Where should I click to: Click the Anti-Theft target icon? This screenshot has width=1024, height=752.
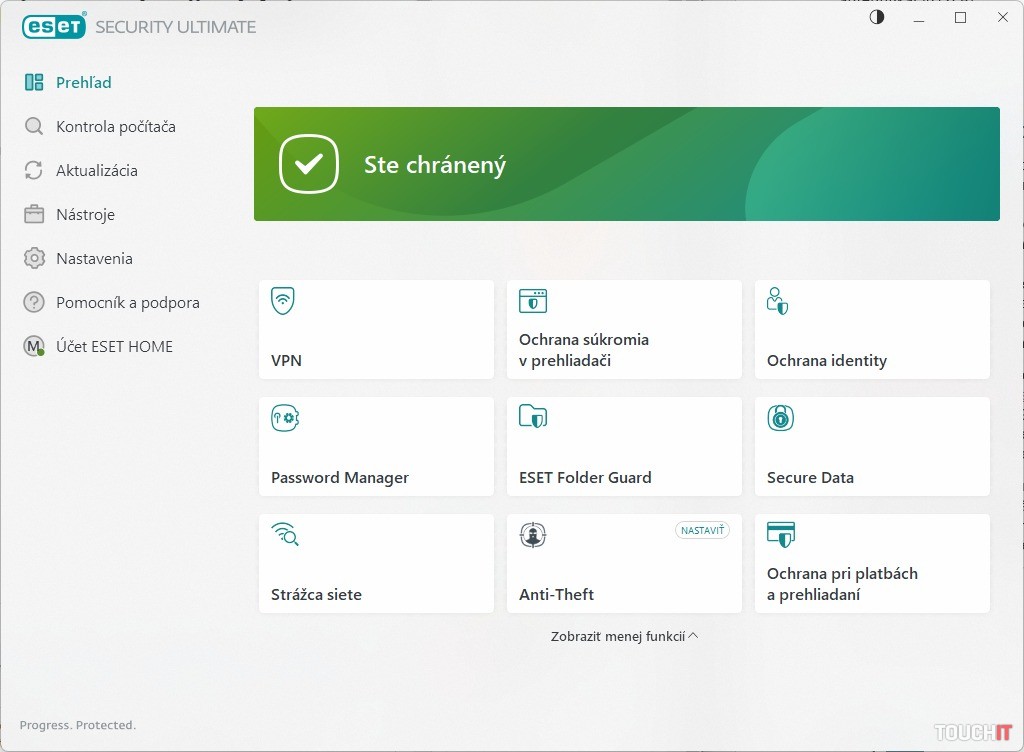(532, 535)
